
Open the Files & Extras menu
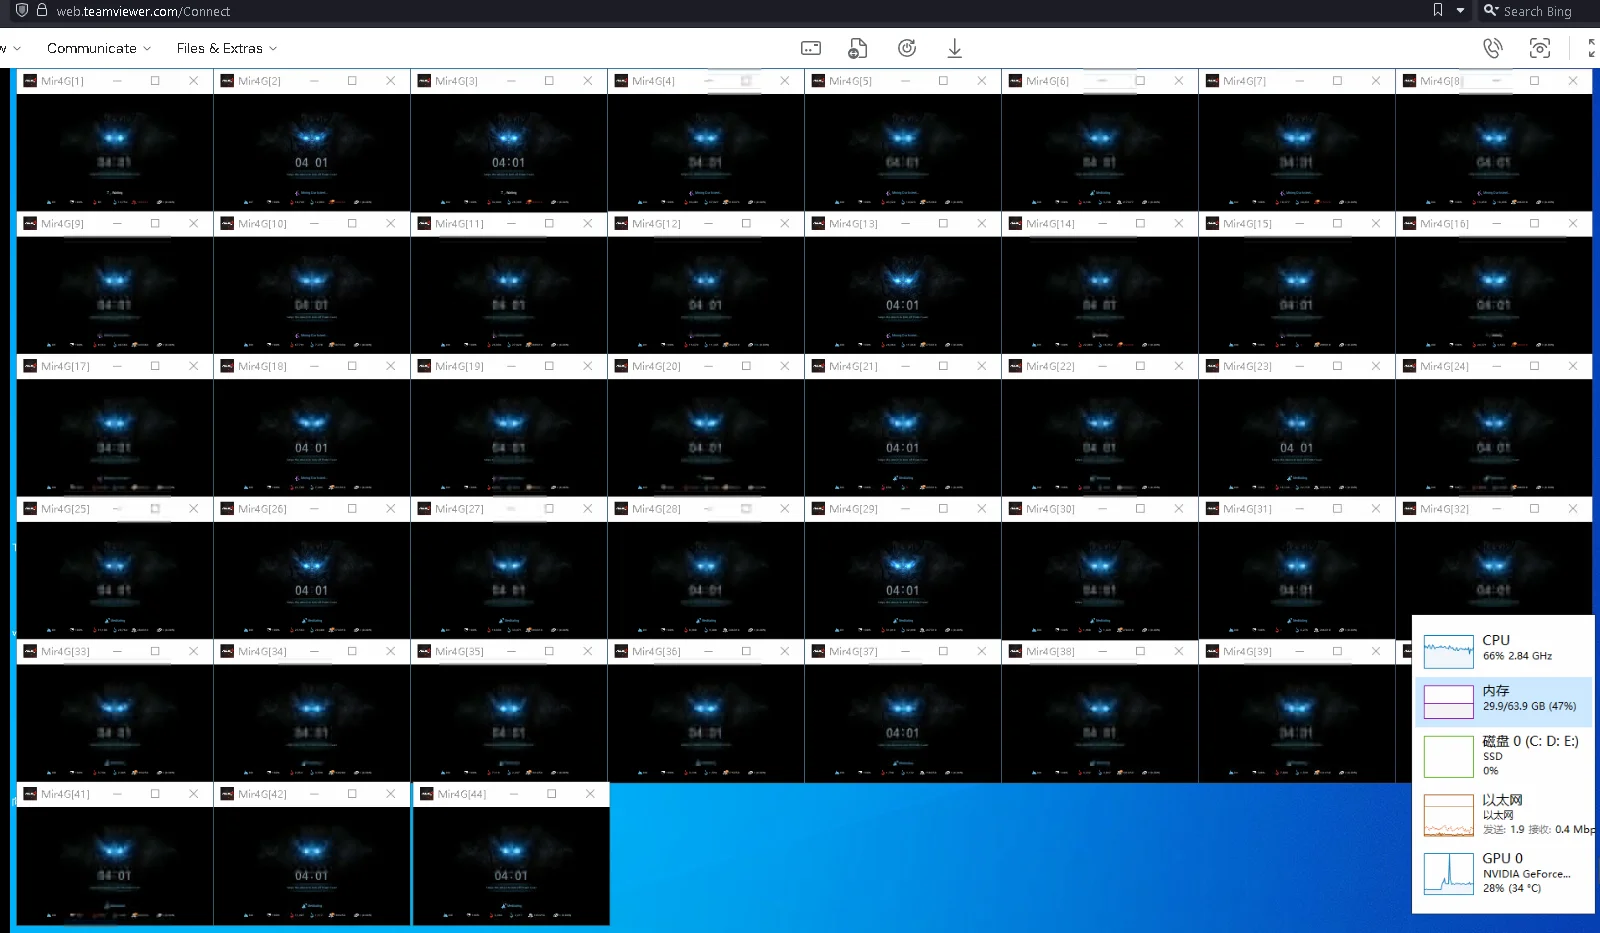[x=226, y=48]
